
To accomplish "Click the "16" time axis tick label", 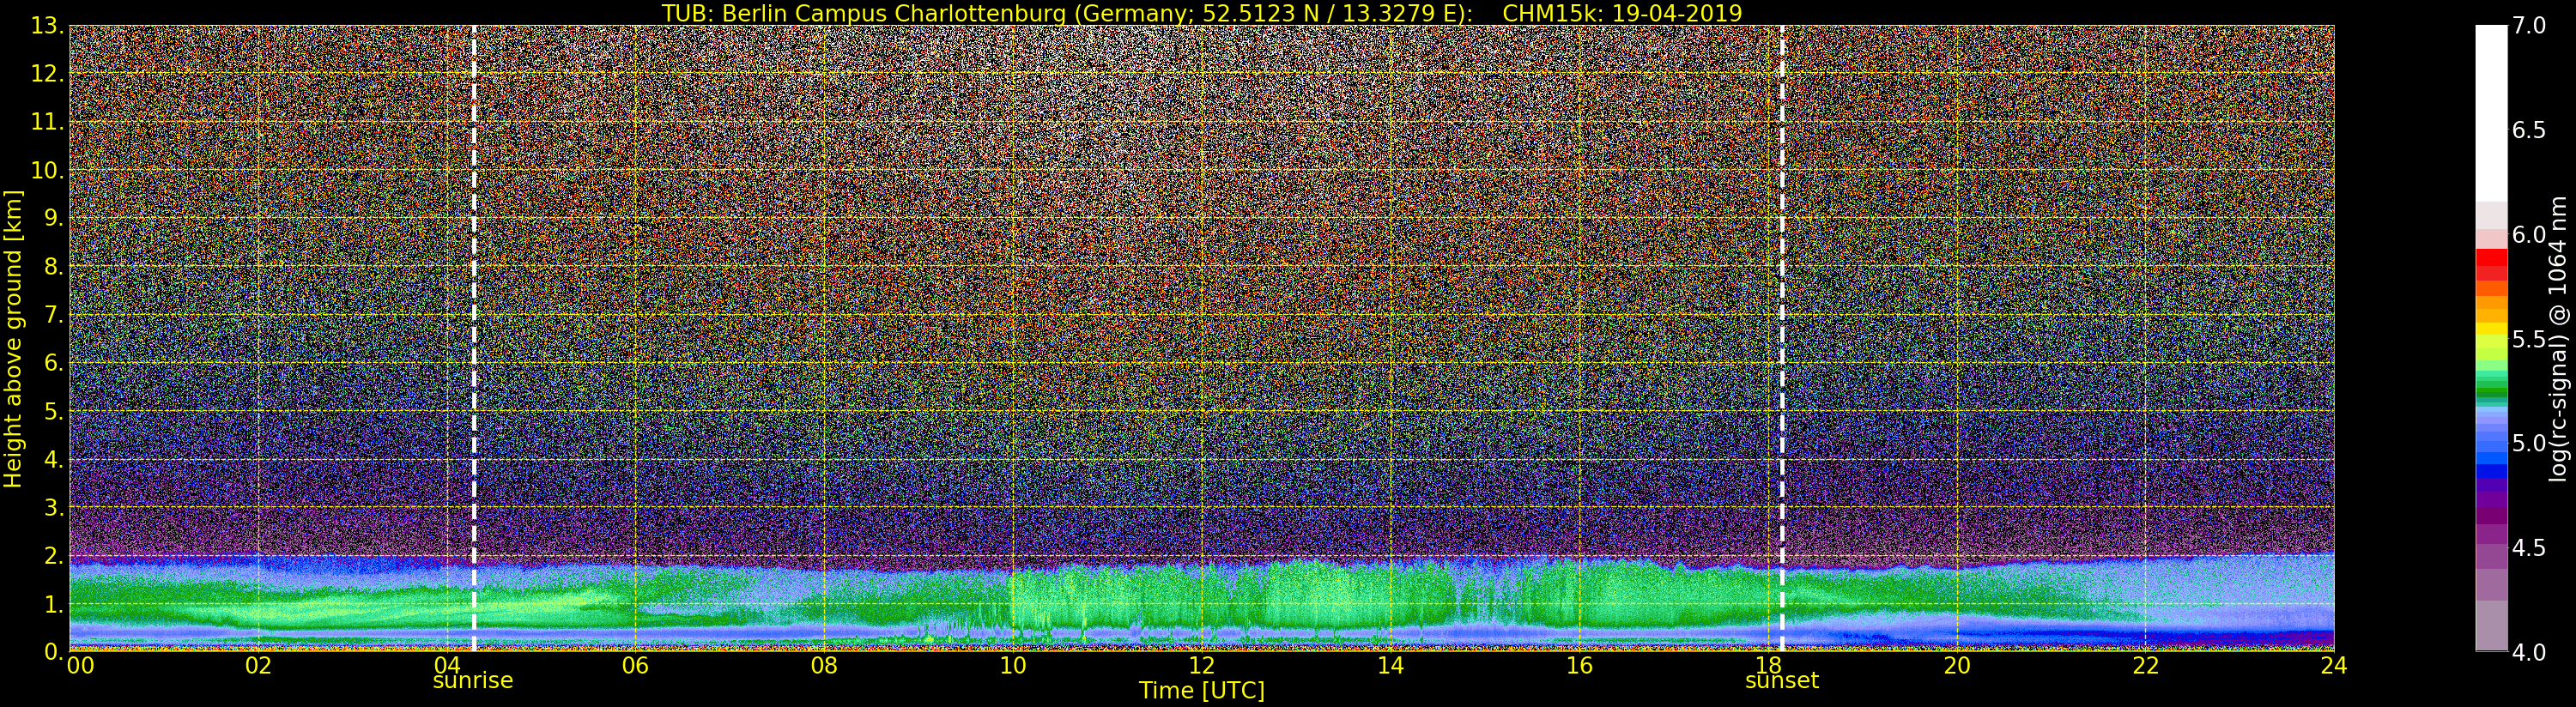I will point(1579,665).
